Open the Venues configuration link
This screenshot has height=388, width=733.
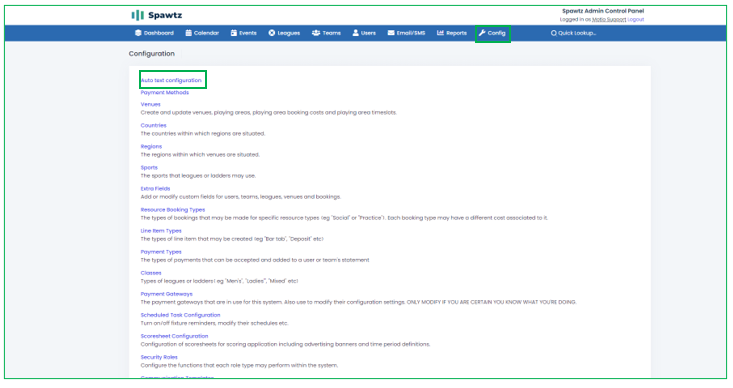151,104
